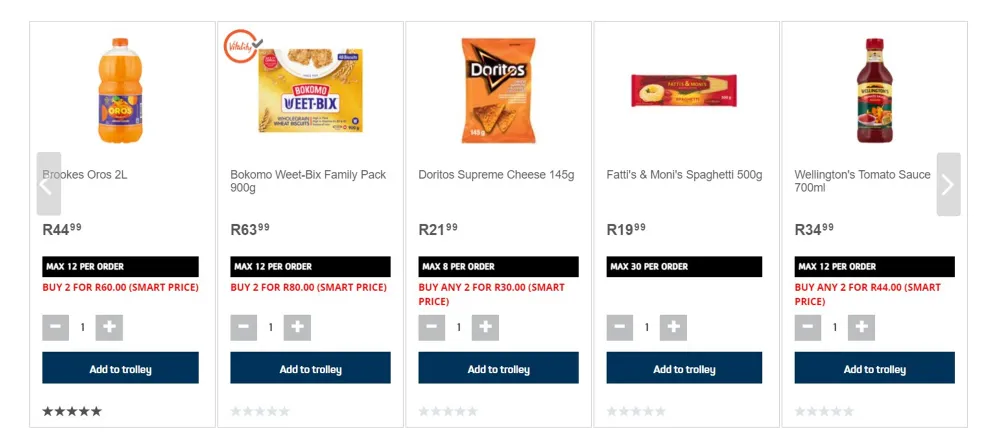1000x435 pixels.
Task: Click next carousel arrow
Action: [x=948, y=184]
